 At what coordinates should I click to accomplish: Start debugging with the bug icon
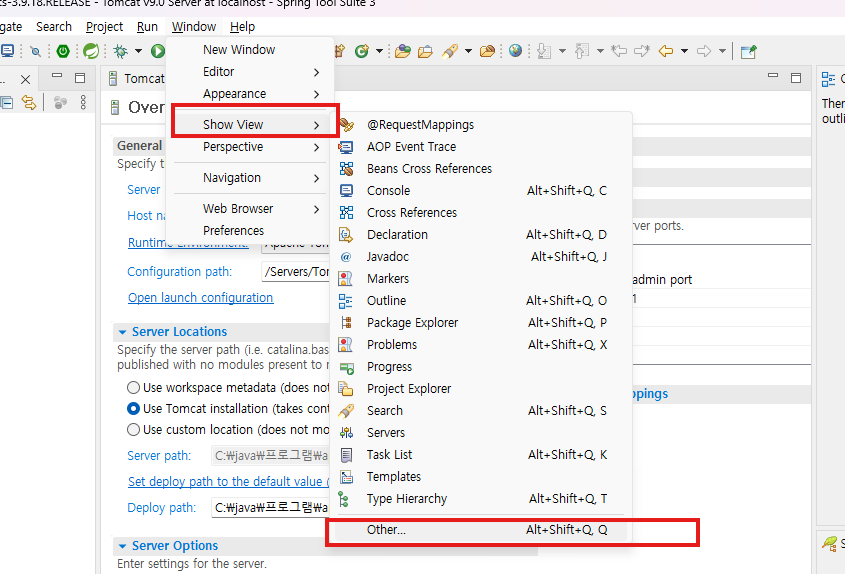tap(121, 51)
